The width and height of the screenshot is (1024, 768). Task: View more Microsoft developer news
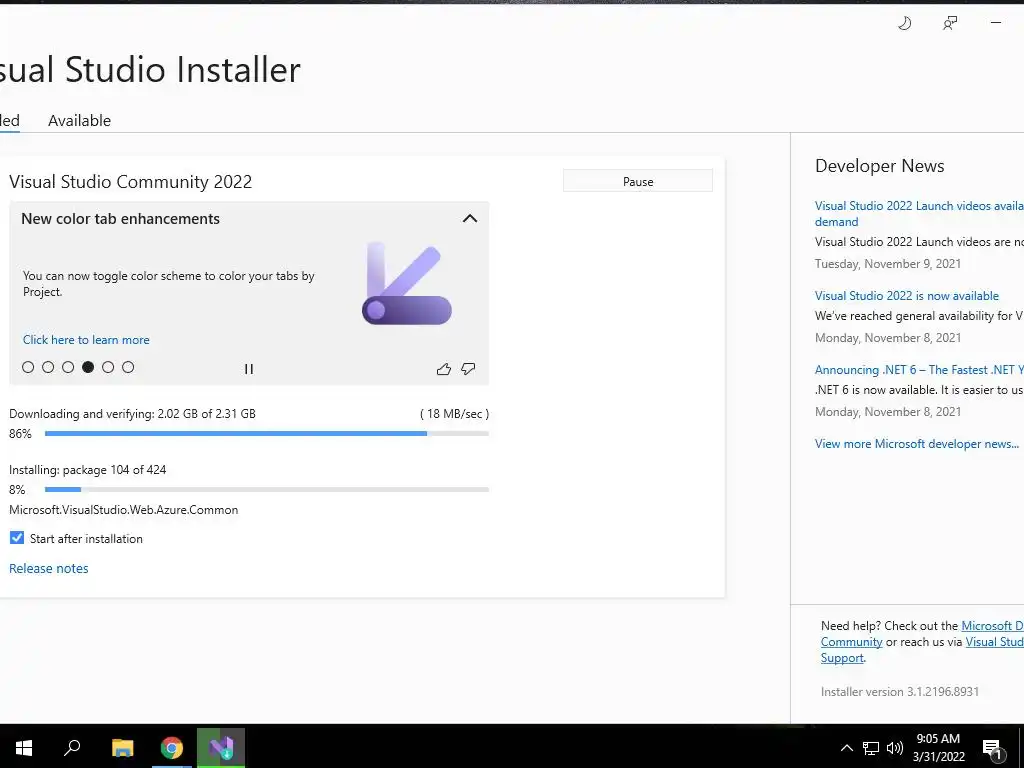coord(917,443)
